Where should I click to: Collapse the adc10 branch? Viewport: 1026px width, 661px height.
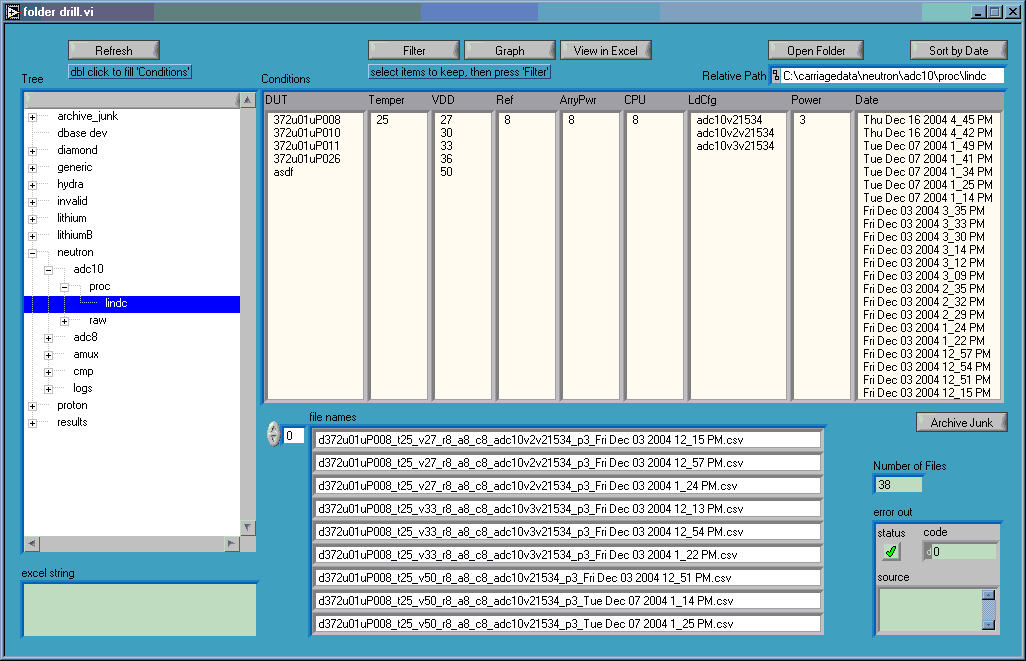[46, 269]
